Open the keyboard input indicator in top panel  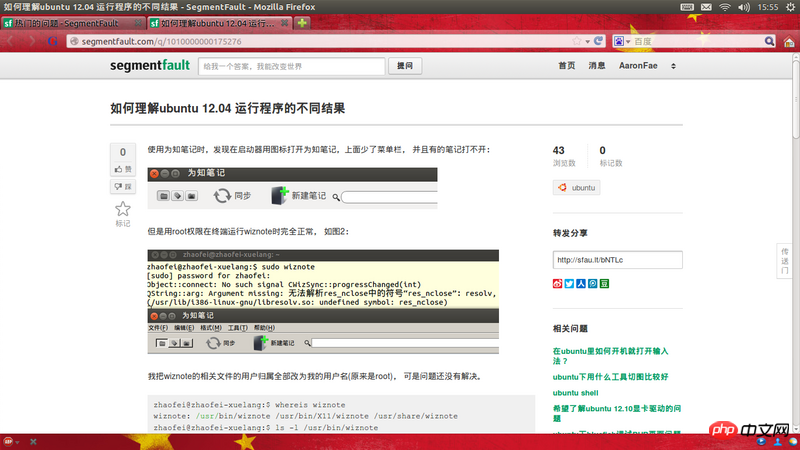pos(687,7)
